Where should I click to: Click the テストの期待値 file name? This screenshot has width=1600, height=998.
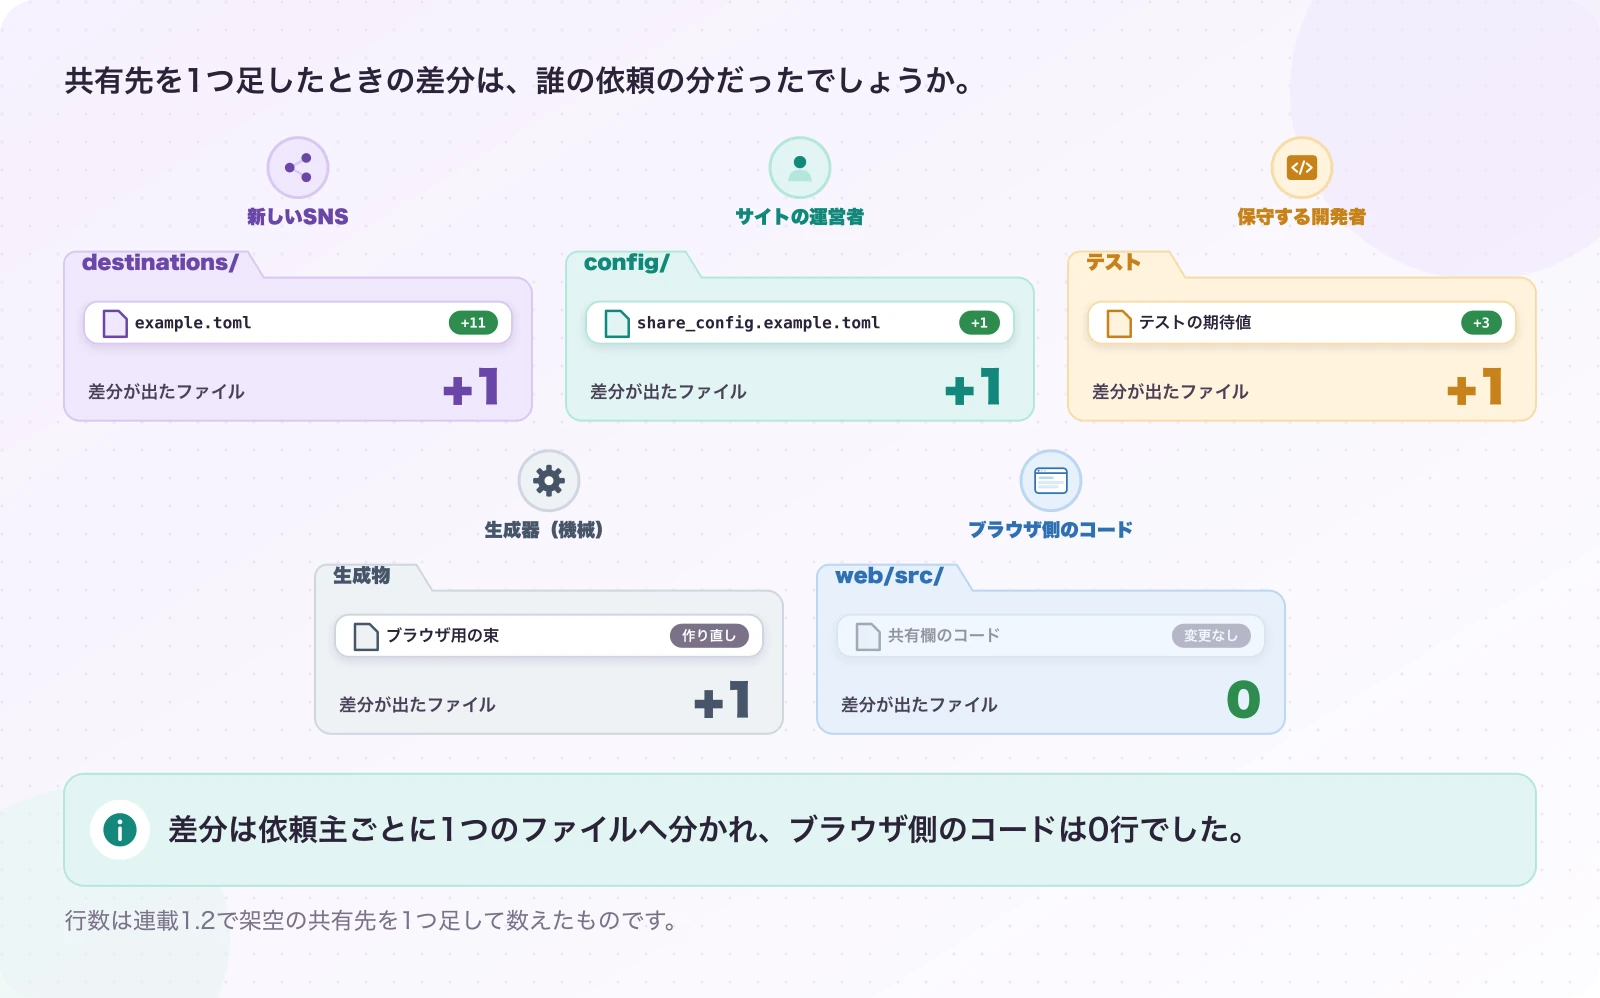[x=1195, y=323]
